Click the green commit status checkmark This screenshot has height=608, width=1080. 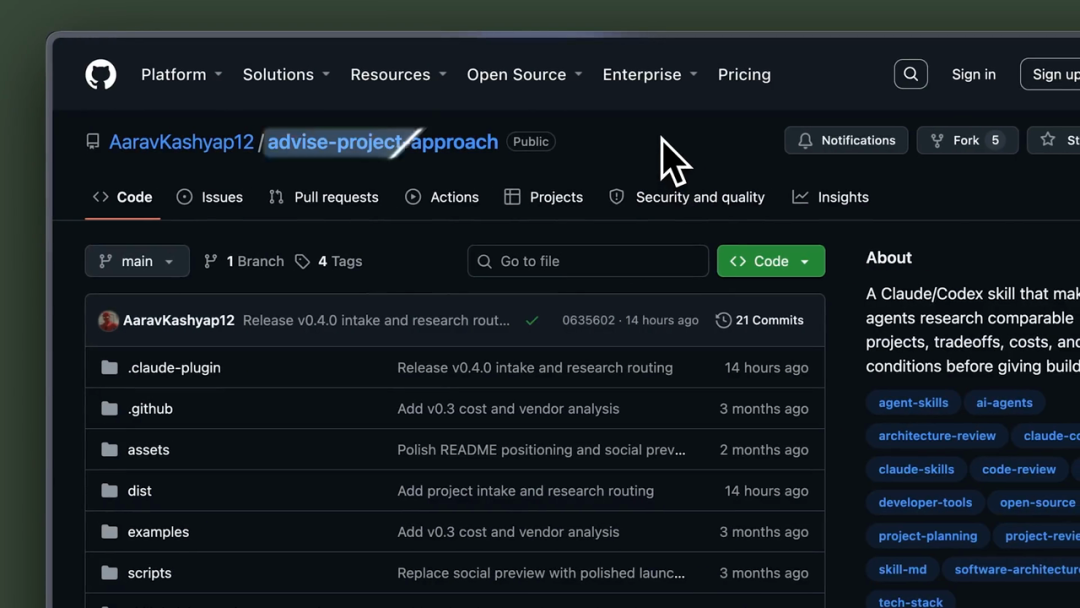(x=532, y=320)
